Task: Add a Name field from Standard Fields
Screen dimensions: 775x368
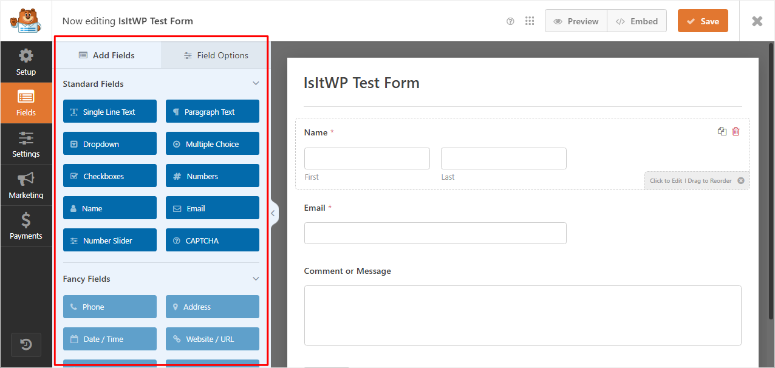Action: point(110,208)
